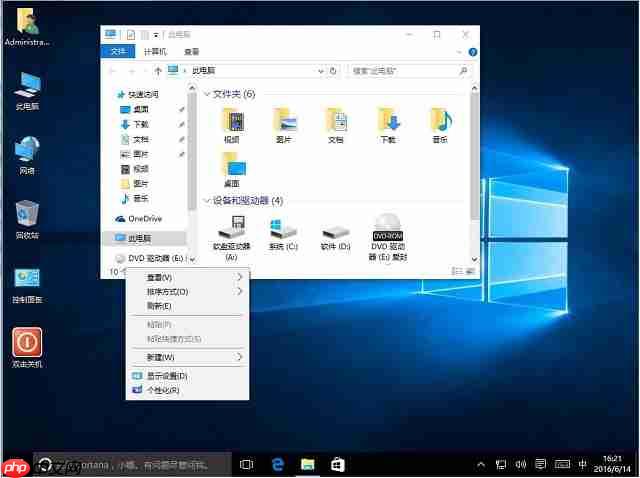640x478 pixels.
Task: Click the Forward arrow in Explorer
Action: pyautogui.click(x=132, y=71)
